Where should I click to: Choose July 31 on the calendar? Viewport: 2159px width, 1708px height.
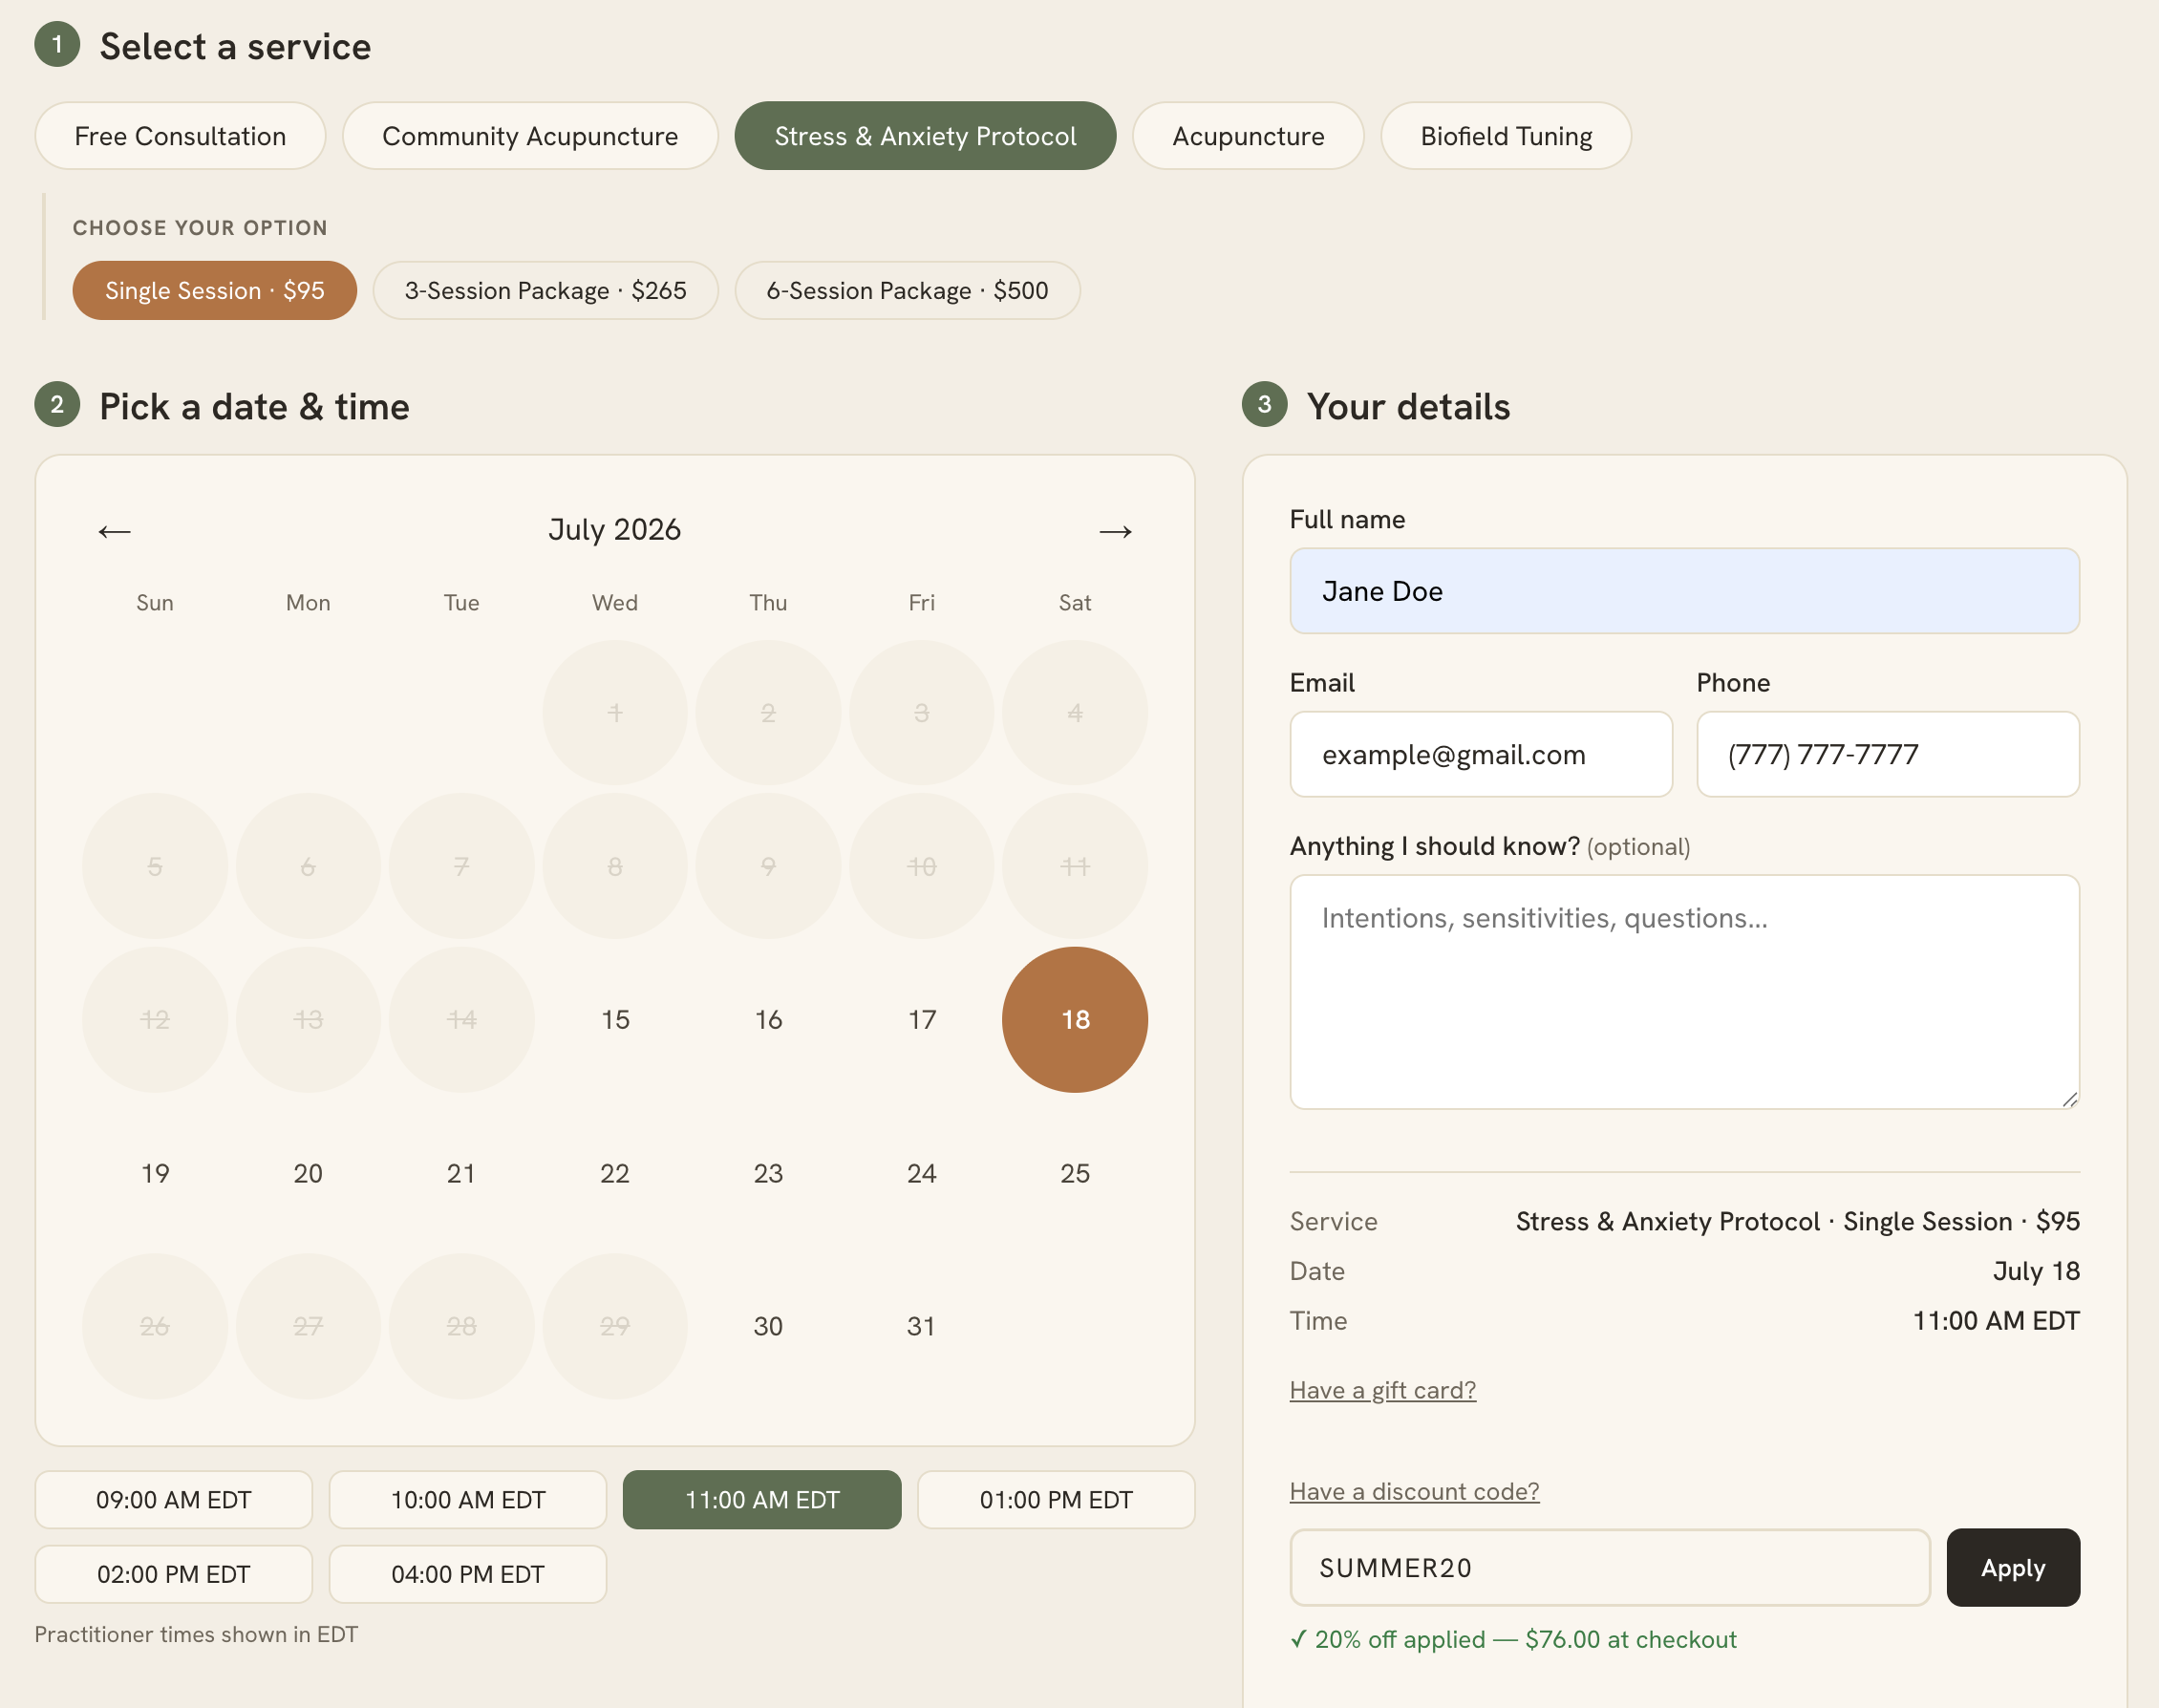(922, 1326)
